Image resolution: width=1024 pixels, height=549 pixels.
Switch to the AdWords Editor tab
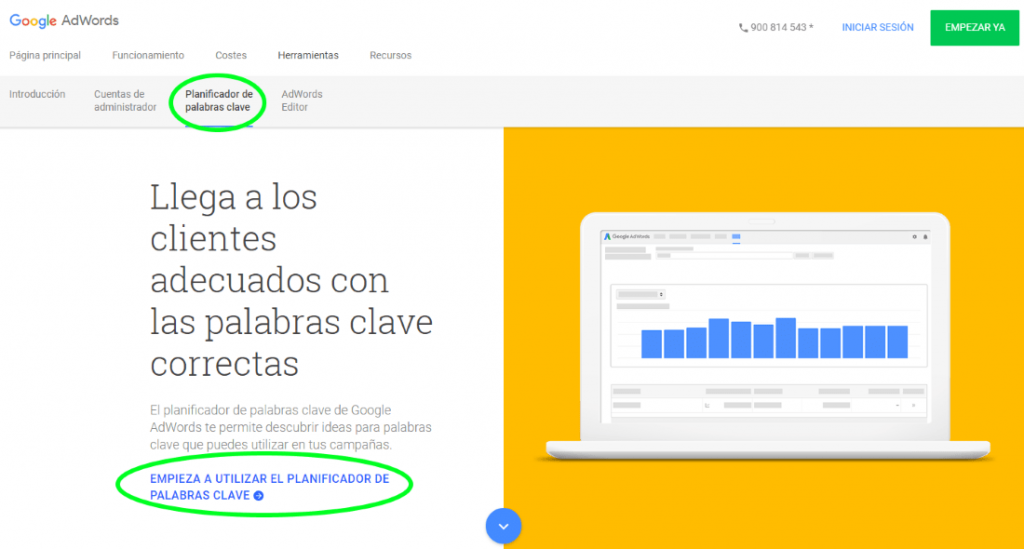[302, 101]
